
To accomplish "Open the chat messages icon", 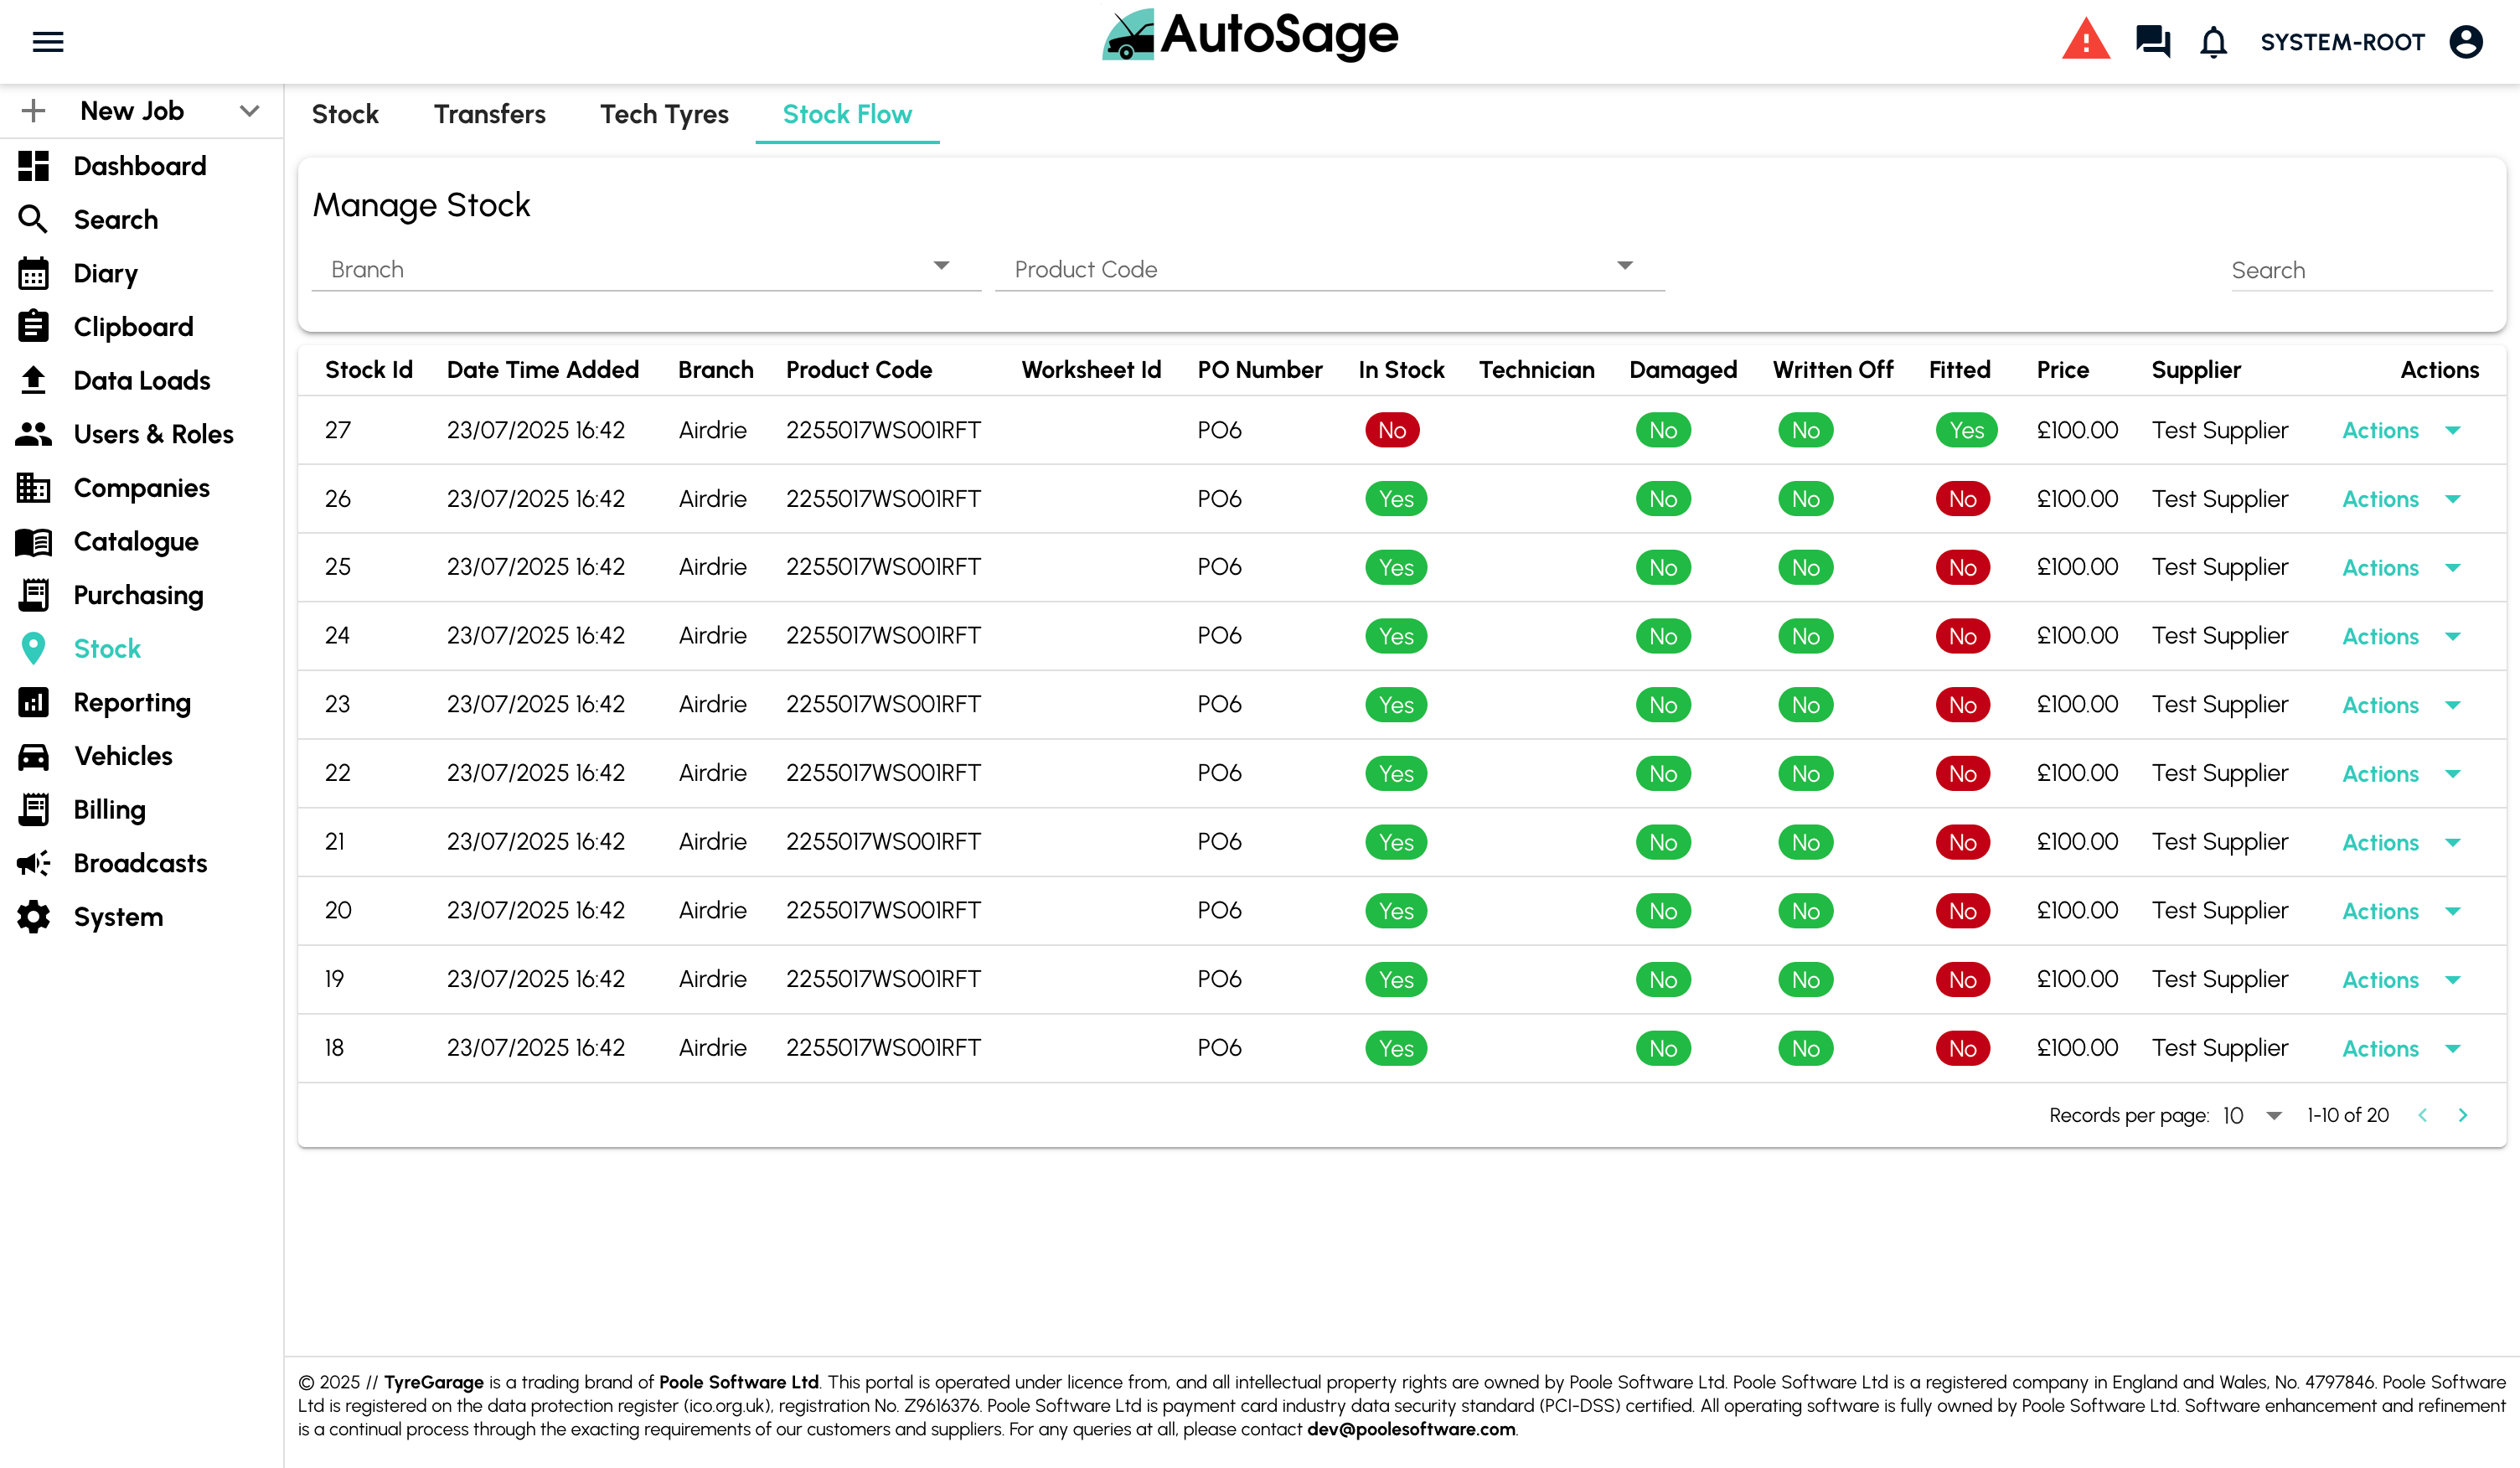I will point(2152,42).
